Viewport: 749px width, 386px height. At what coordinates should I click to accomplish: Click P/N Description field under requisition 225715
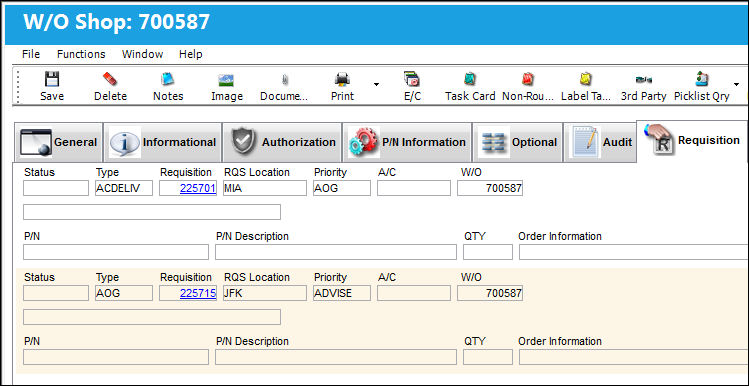pos(336,357)
